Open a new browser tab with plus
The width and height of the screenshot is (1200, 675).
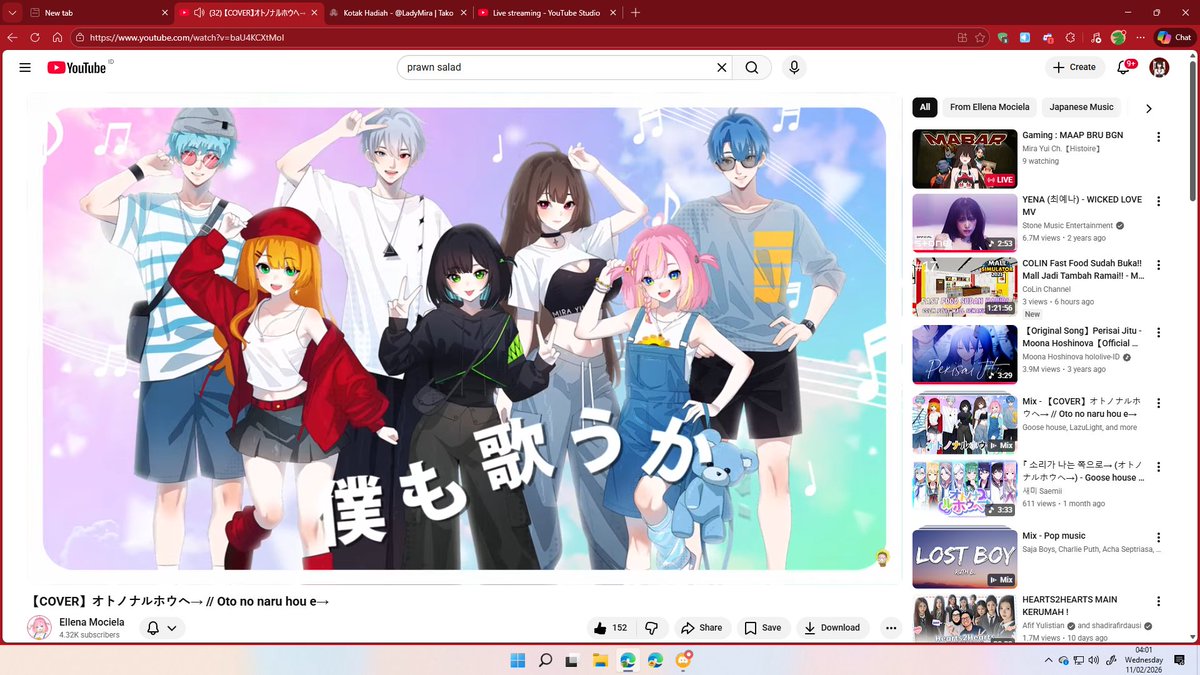tap(635, 12)
